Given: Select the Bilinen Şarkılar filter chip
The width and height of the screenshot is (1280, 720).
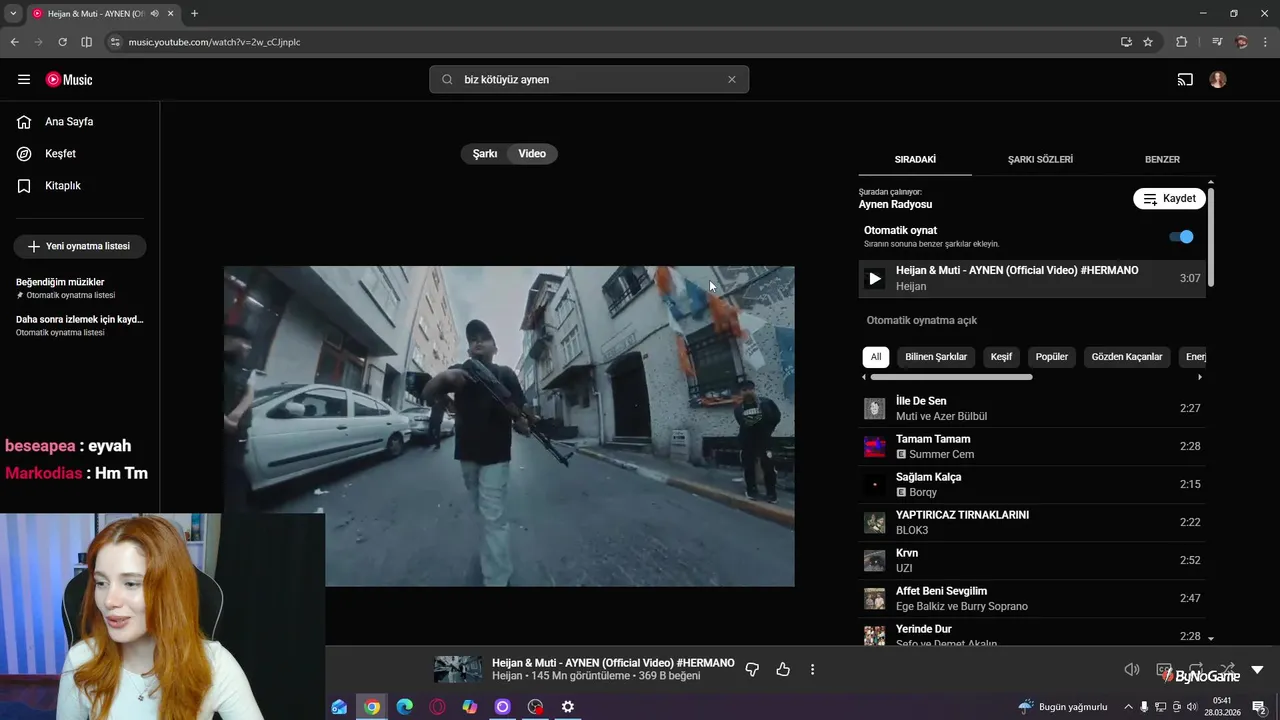Looking at the screenshot, I should 936,357.
